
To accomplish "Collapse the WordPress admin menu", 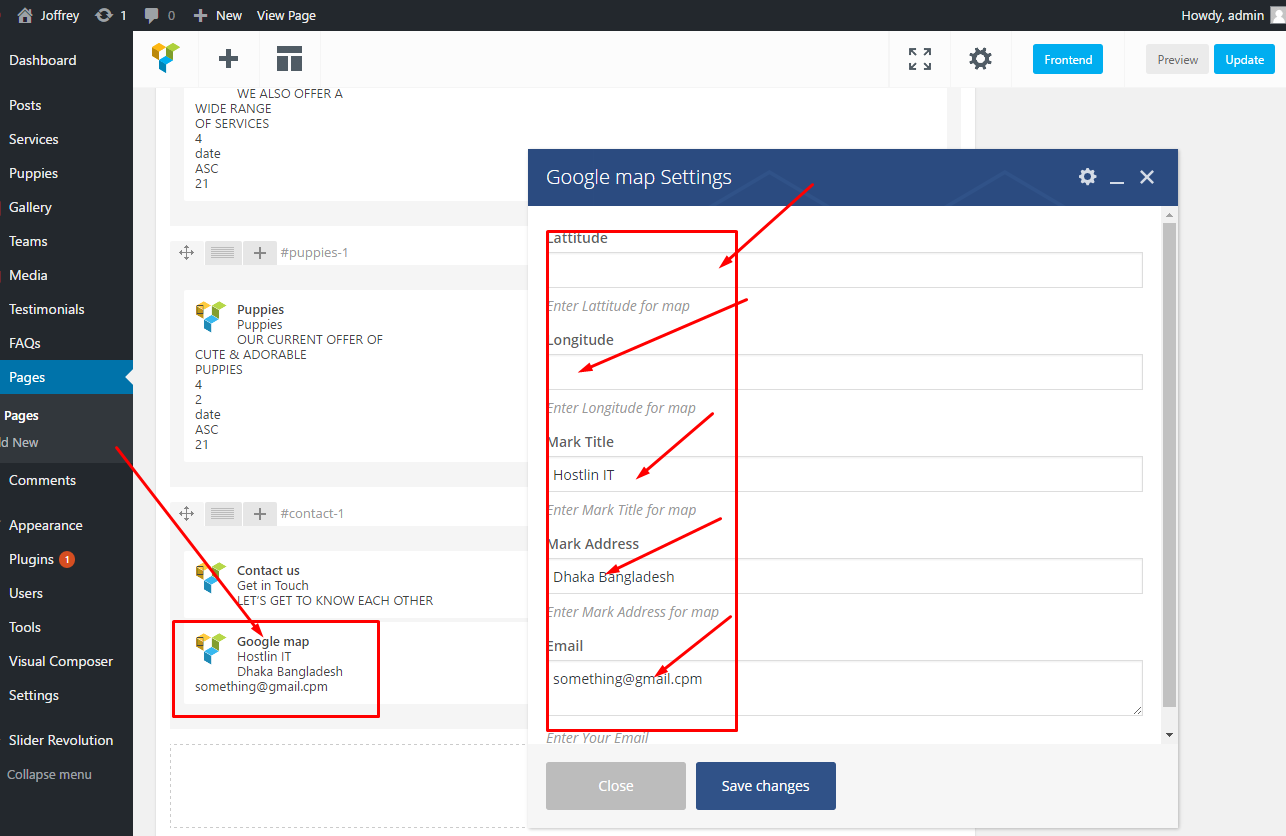I will tap(50, 774).
